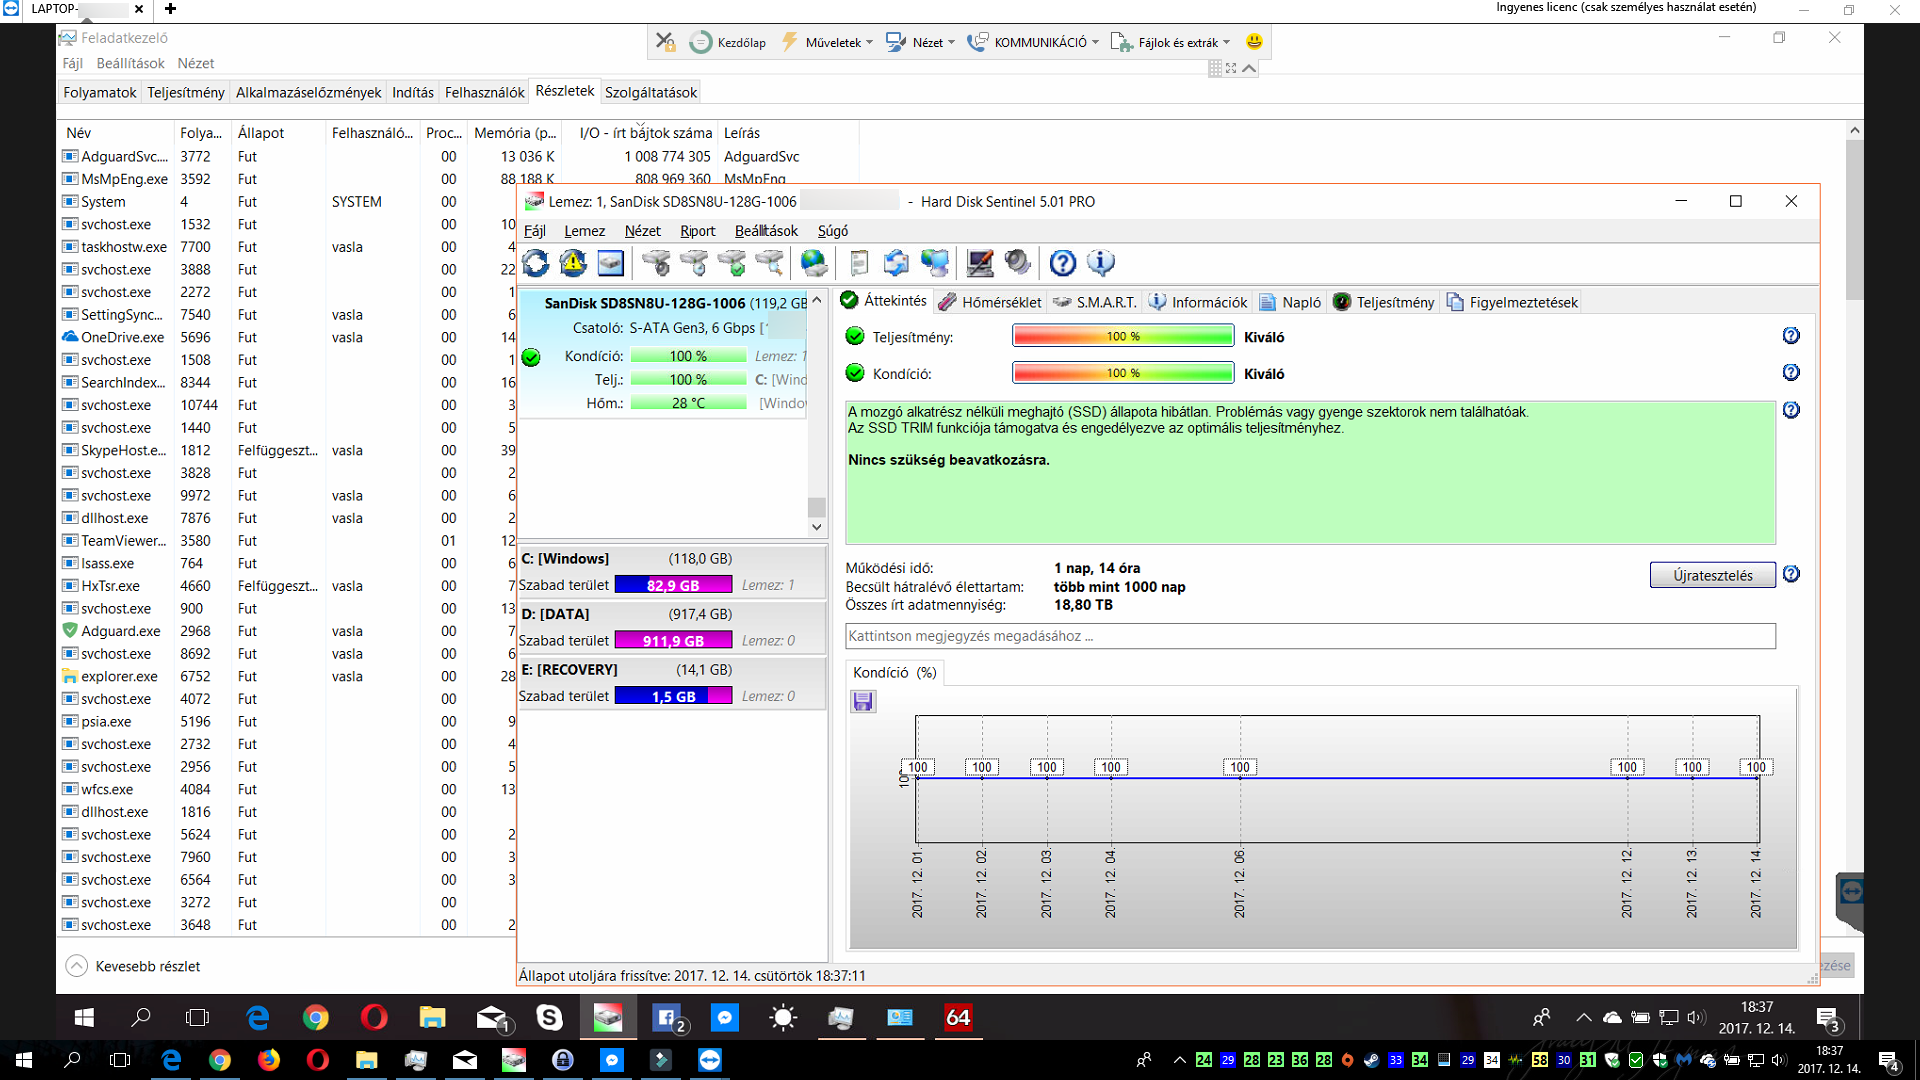Screen dimensions: 1920x1080
Task: Show hidden tray icons chevron on the remote taskbar
Action: pyautogui.click(x=1583, y=1018)
